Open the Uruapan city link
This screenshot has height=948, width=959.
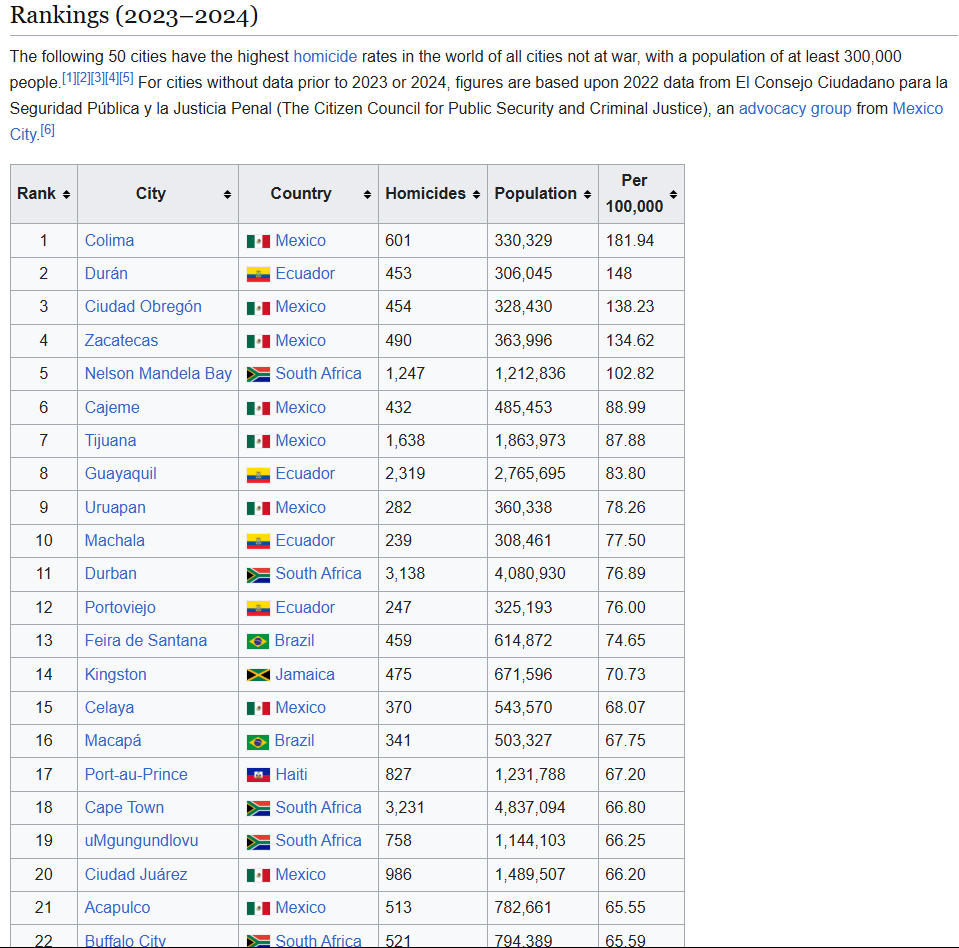point(115,508)
